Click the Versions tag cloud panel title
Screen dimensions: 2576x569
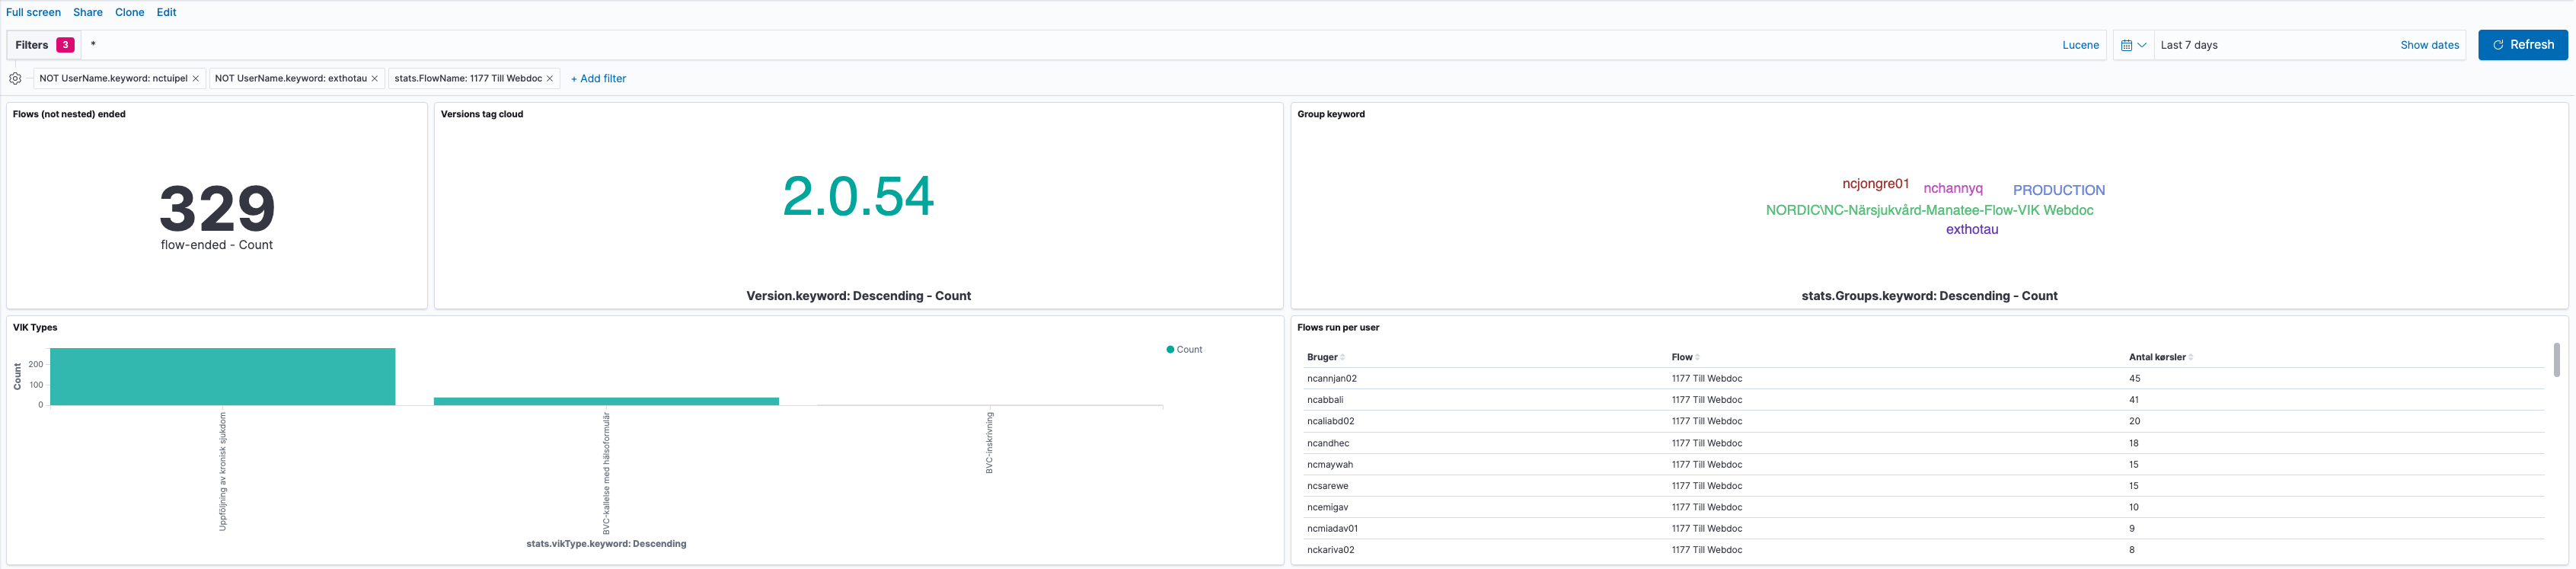(482, 114)
